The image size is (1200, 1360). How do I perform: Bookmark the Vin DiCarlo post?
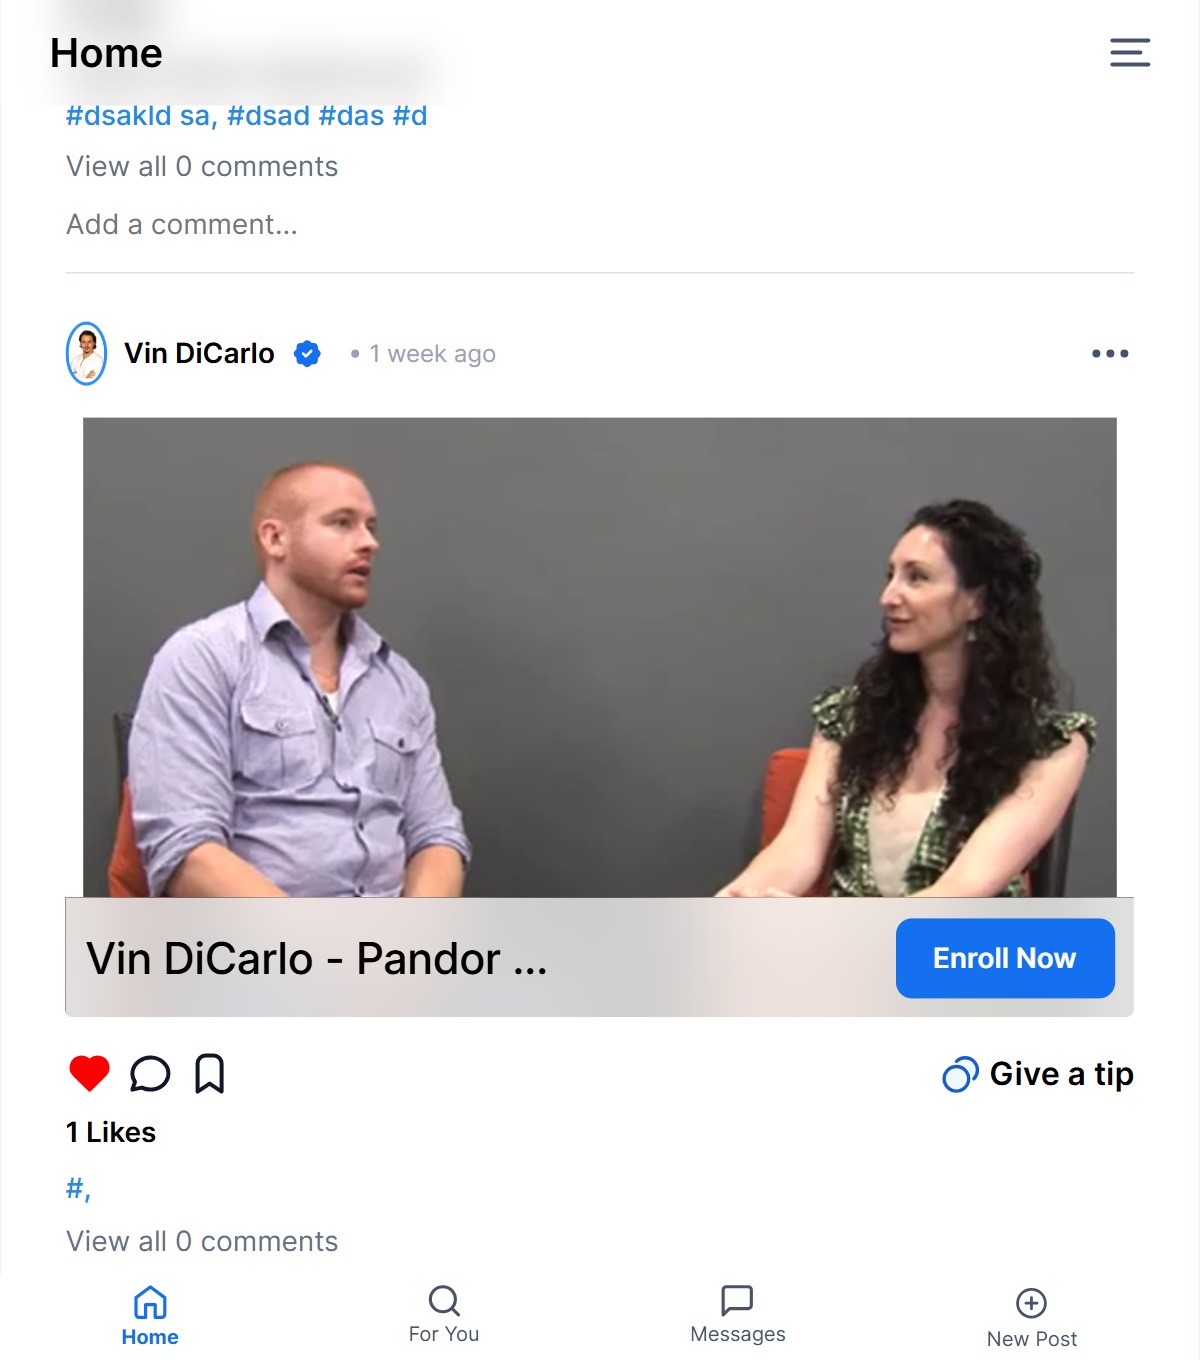(209, 1074)
